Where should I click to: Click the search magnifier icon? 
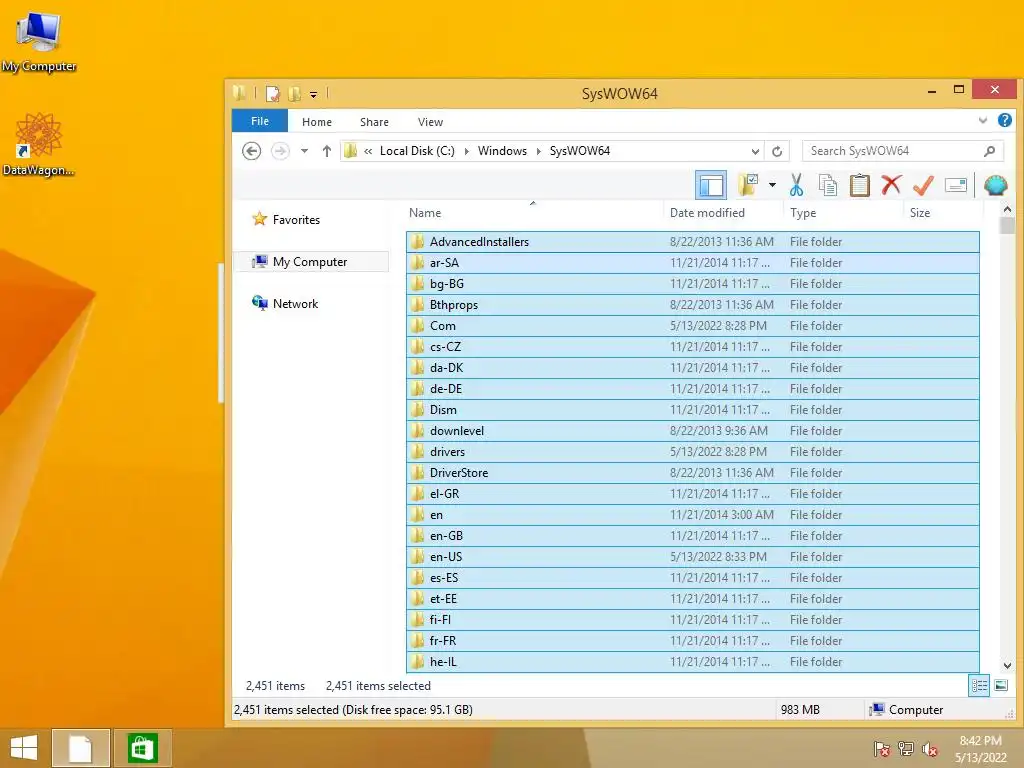coord(989,151)
